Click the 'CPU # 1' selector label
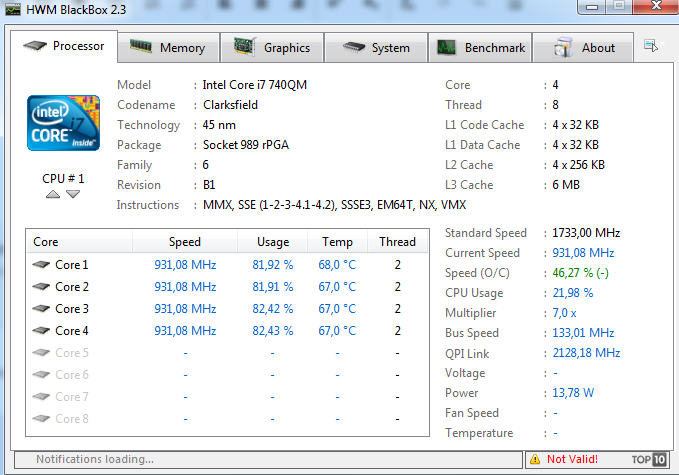This screenshot has width=679, height=475. pos(63,178)
